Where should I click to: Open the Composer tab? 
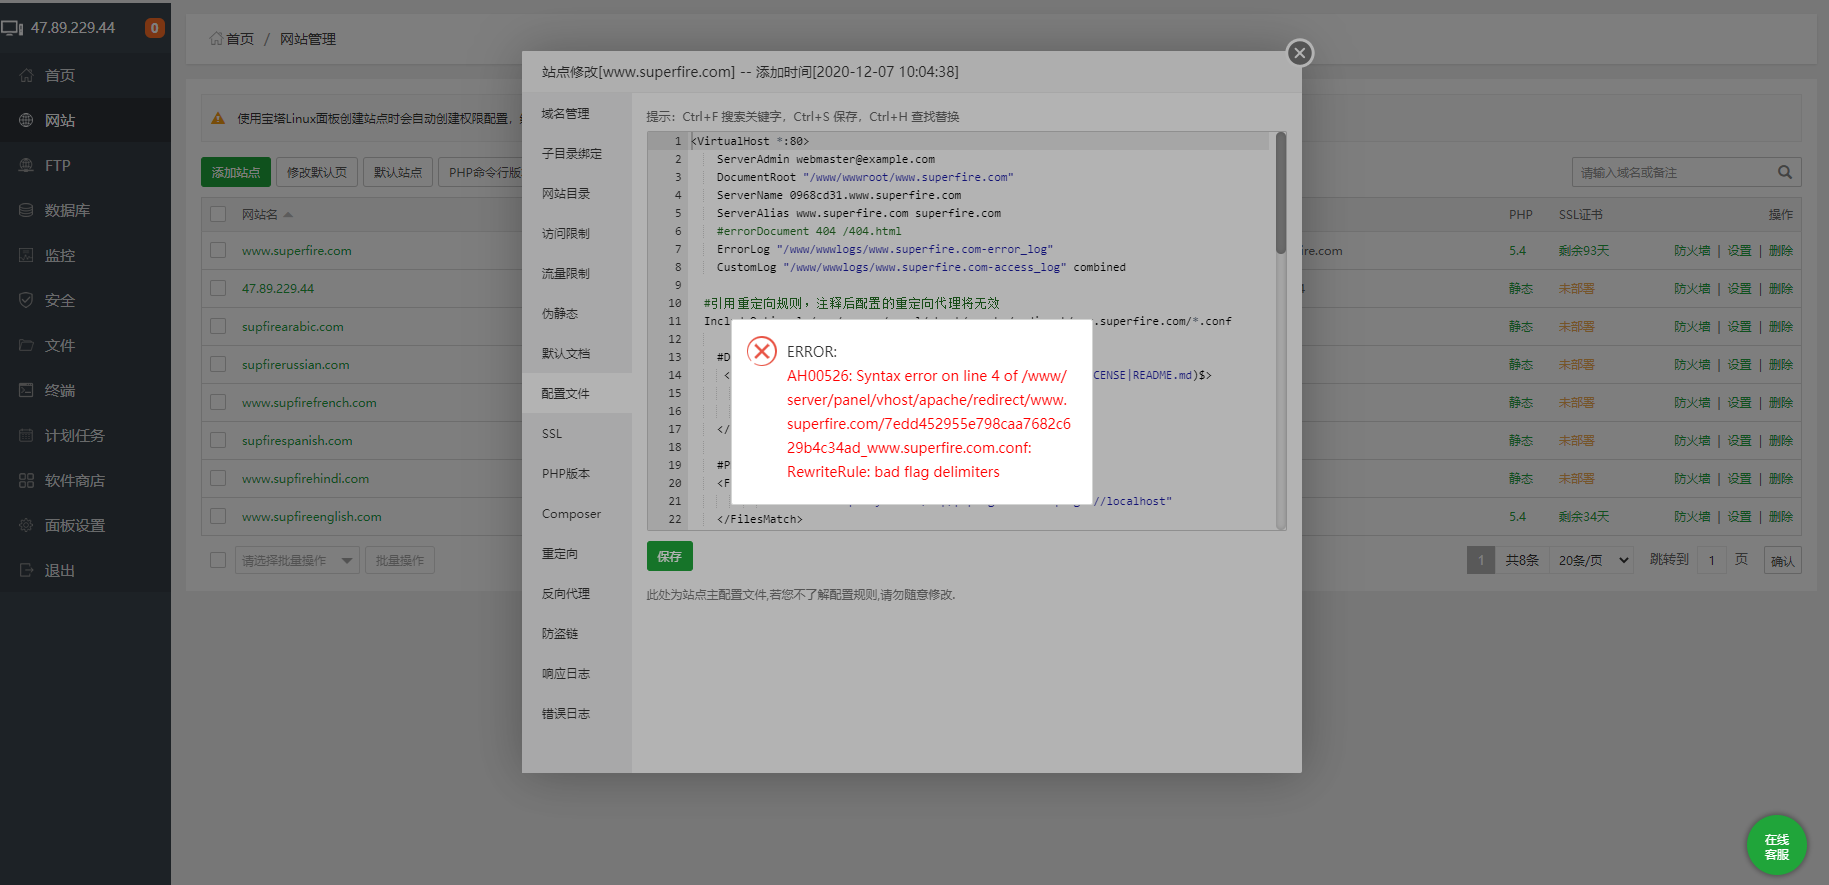[577, 514]
